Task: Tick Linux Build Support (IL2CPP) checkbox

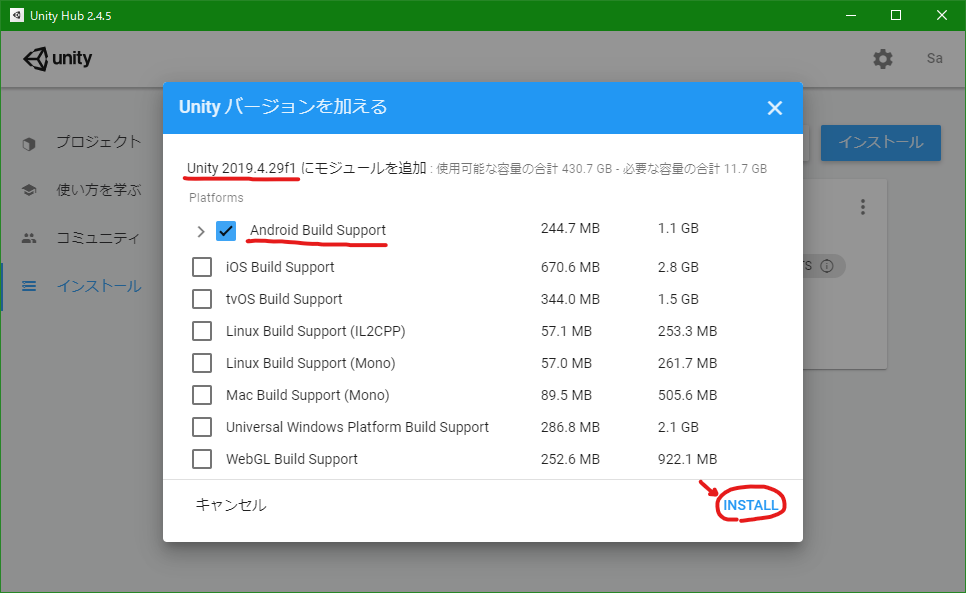Action: [202, 331]
